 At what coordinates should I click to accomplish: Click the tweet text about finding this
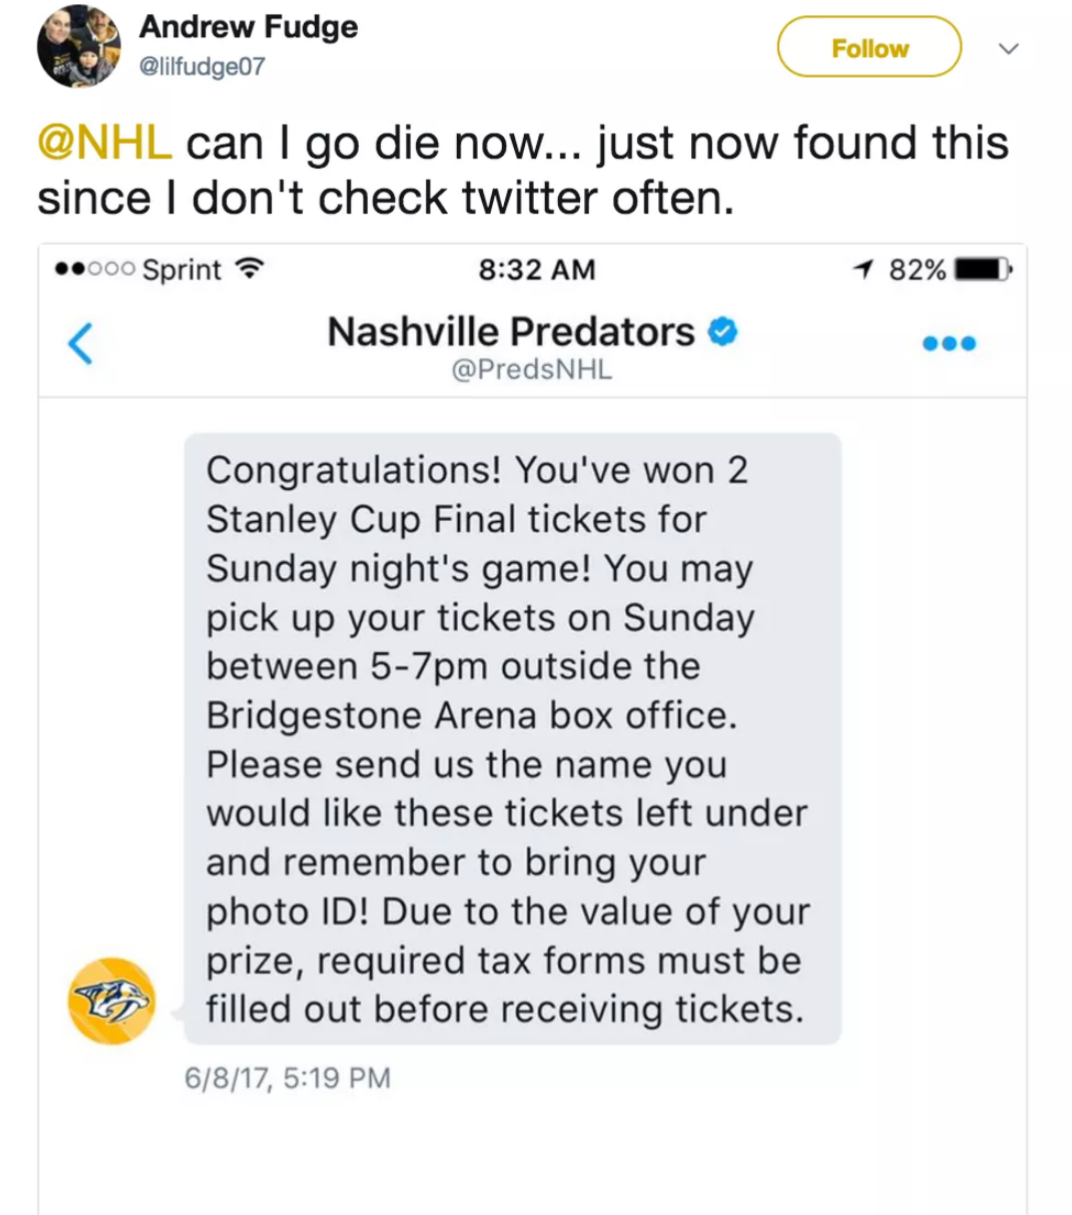[523, 170]
